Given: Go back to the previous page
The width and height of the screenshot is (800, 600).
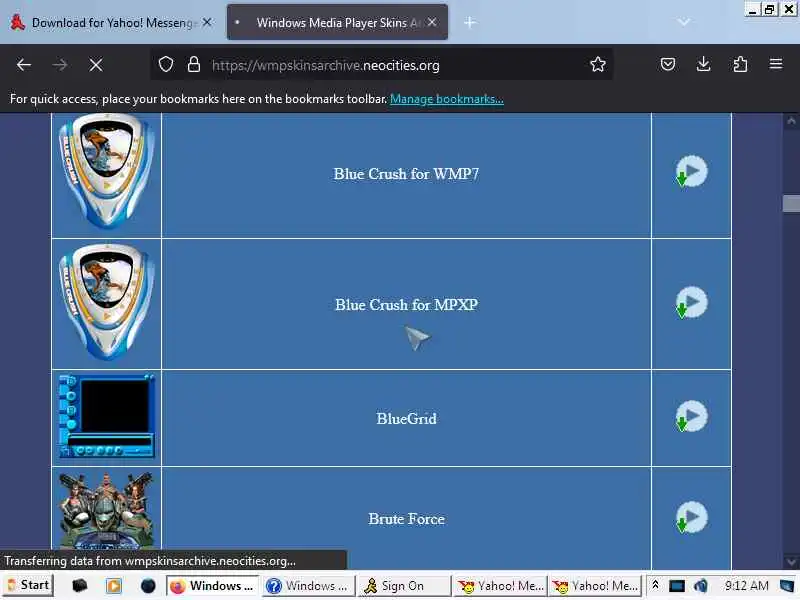Looking at the screenshot, I should point(24,65).
